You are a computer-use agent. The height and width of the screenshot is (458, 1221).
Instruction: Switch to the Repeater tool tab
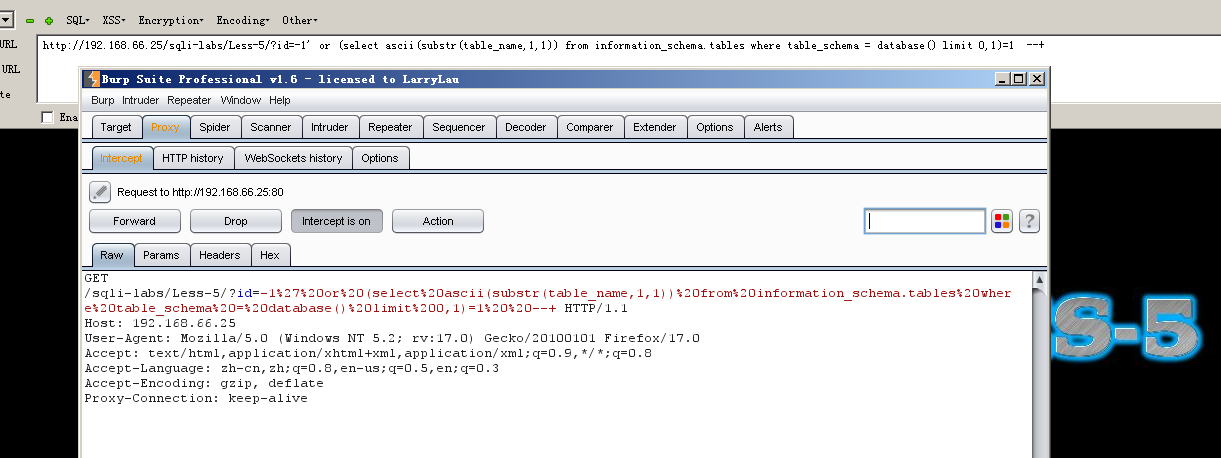click(390, 127)
